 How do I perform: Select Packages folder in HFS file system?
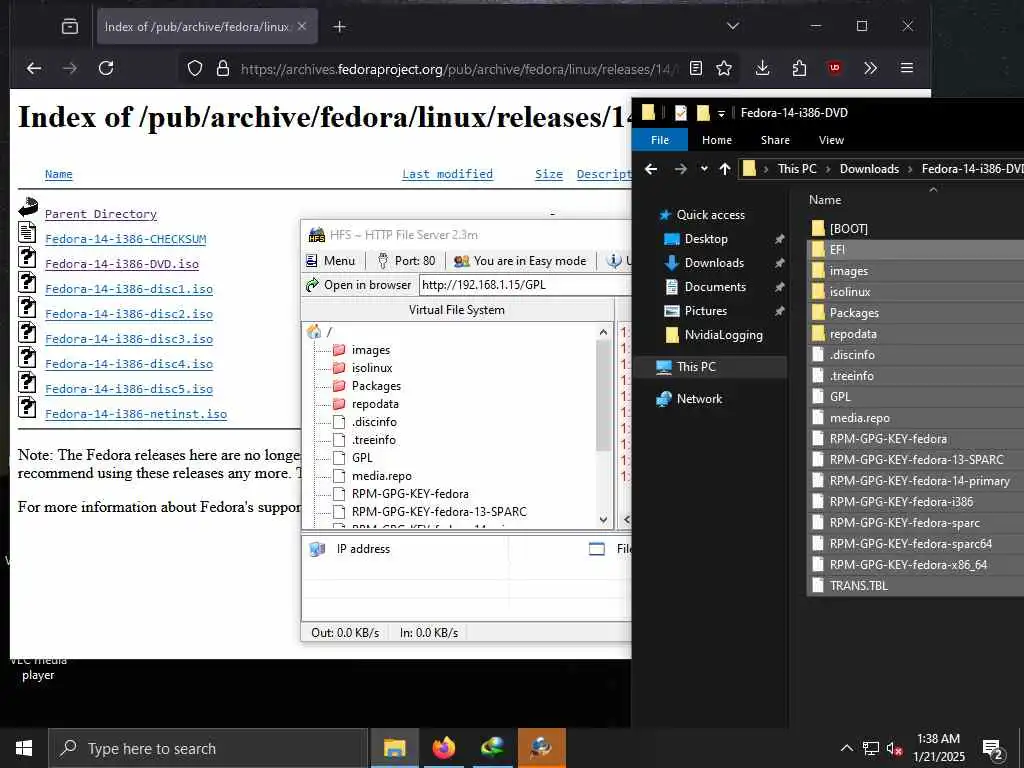tap(376, 386)
